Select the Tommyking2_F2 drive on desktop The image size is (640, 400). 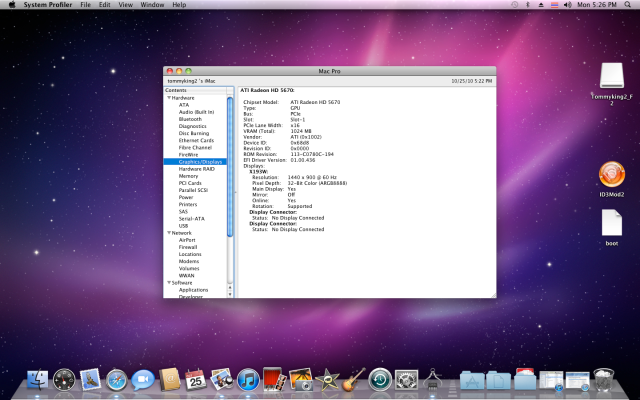tap(612, 76)
